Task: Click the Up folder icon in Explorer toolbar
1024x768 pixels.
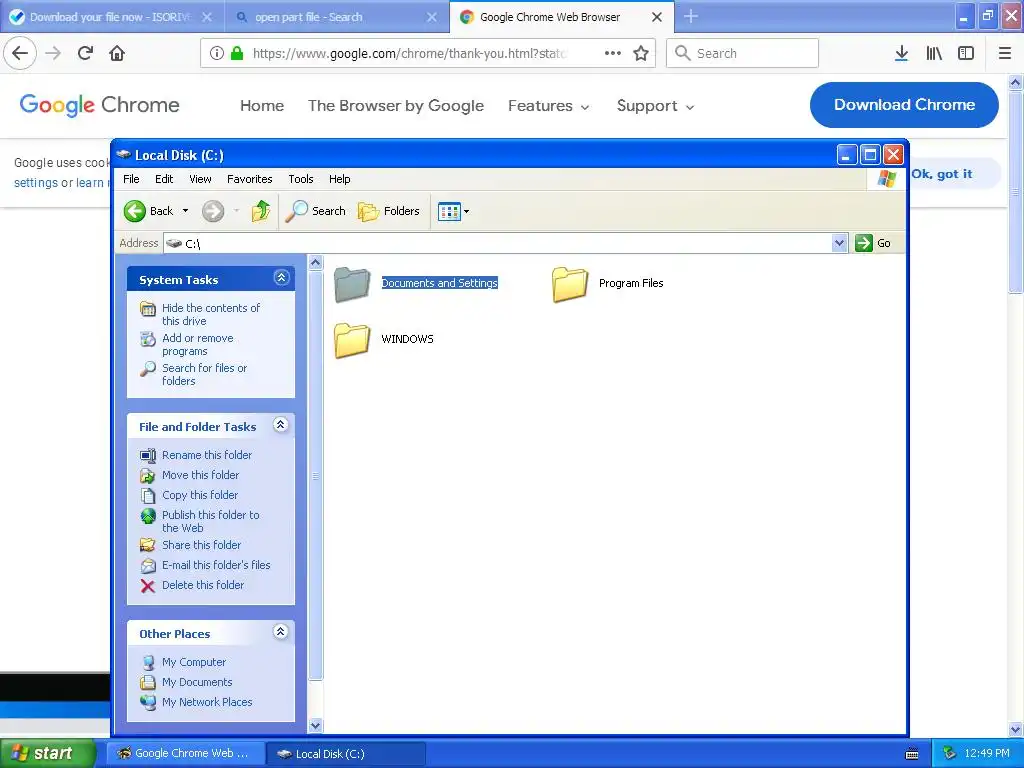Action: click(261, 211)
